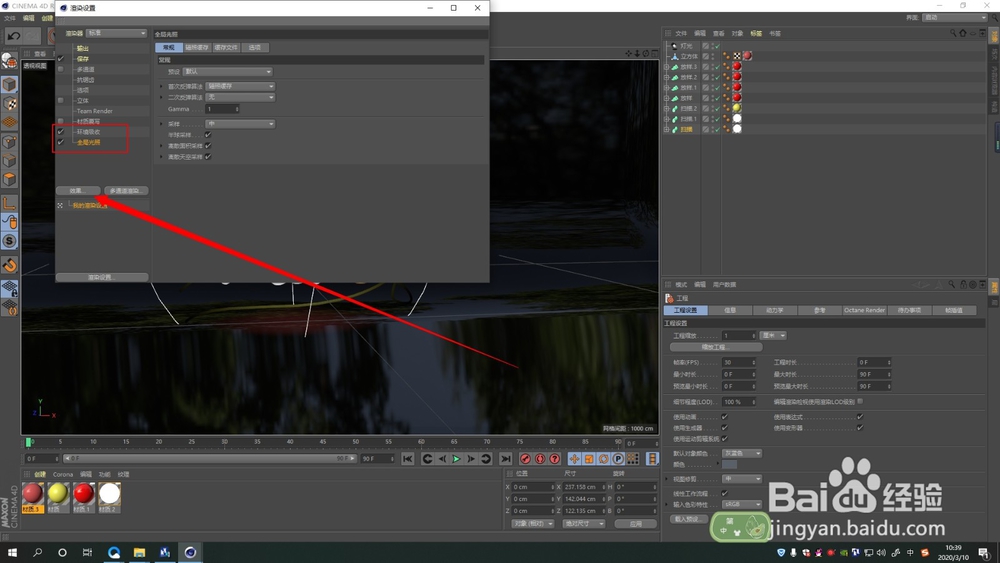Toggle the 半球采样 checkbox
This screenshot has width=1000, height=563.
click(x=208, y=135)
